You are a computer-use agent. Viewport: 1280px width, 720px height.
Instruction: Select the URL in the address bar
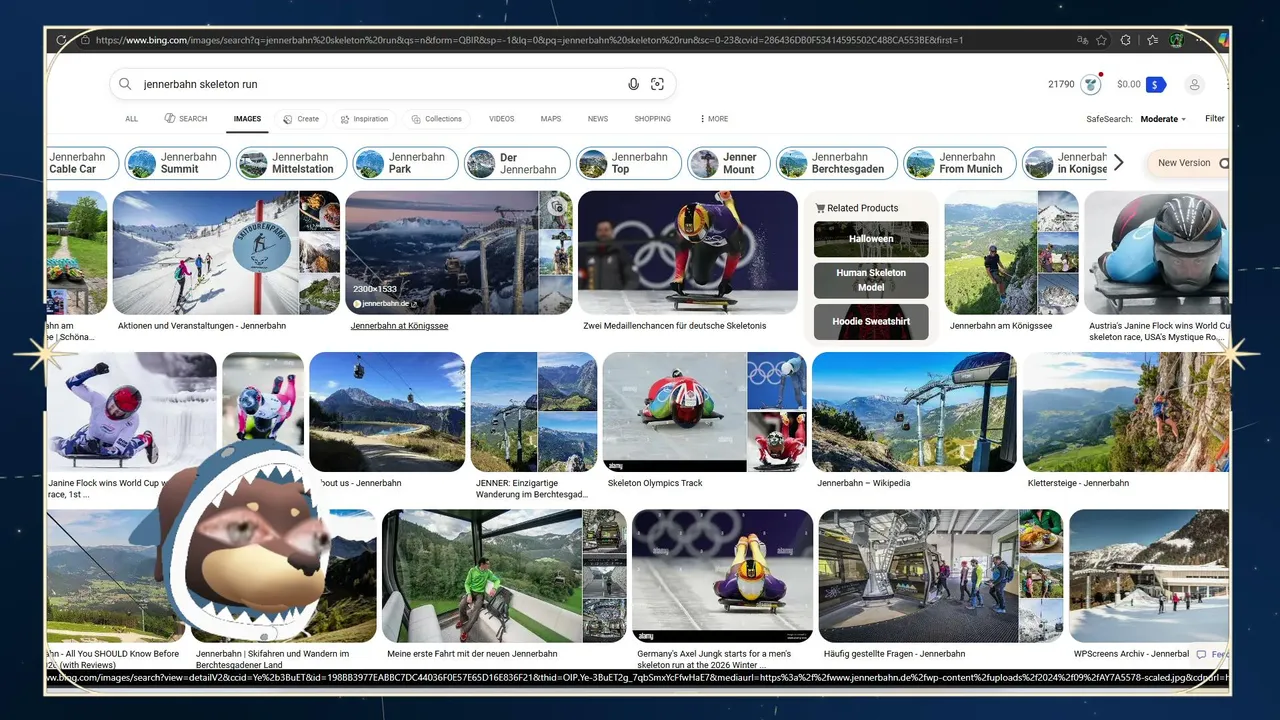tap(530, 40)
